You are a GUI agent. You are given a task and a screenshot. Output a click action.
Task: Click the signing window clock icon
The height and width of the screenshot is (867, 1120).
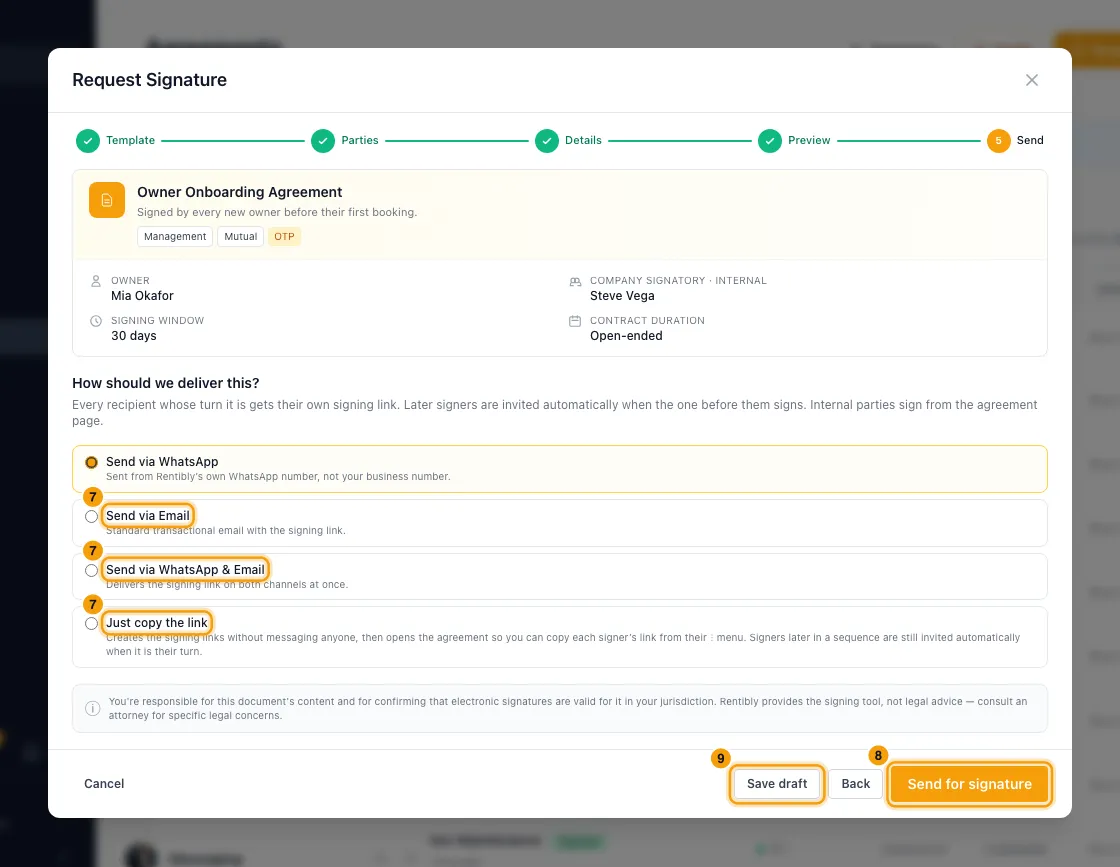click(x=96, y=321)
